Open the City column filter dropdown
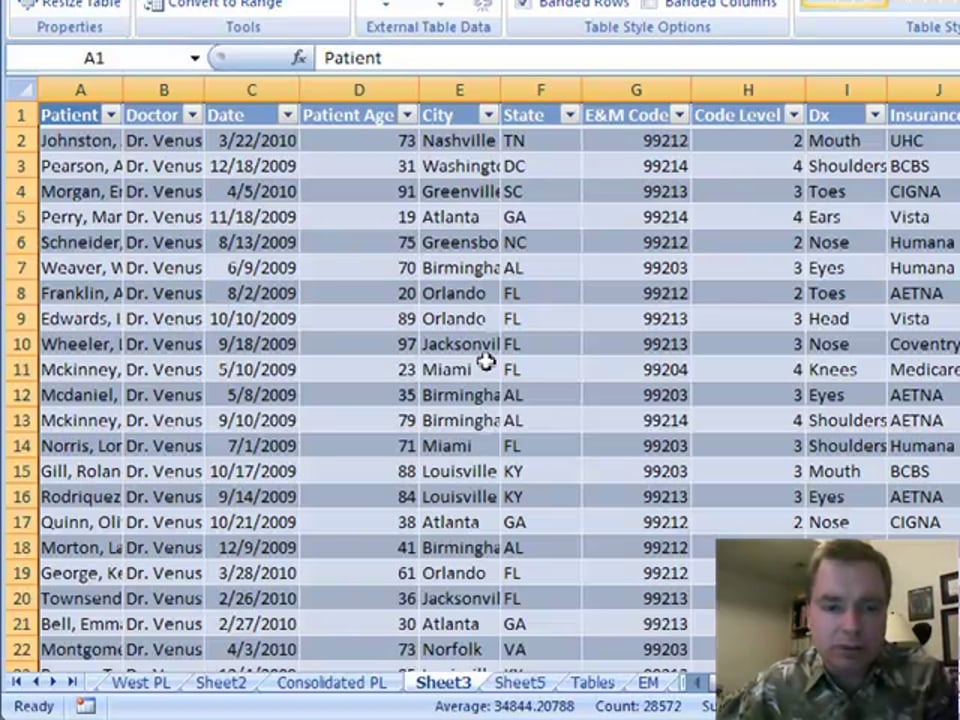Image resolution: width=960 pixels, height=720 pixels. pyautogui.click(x=489, y=115)
